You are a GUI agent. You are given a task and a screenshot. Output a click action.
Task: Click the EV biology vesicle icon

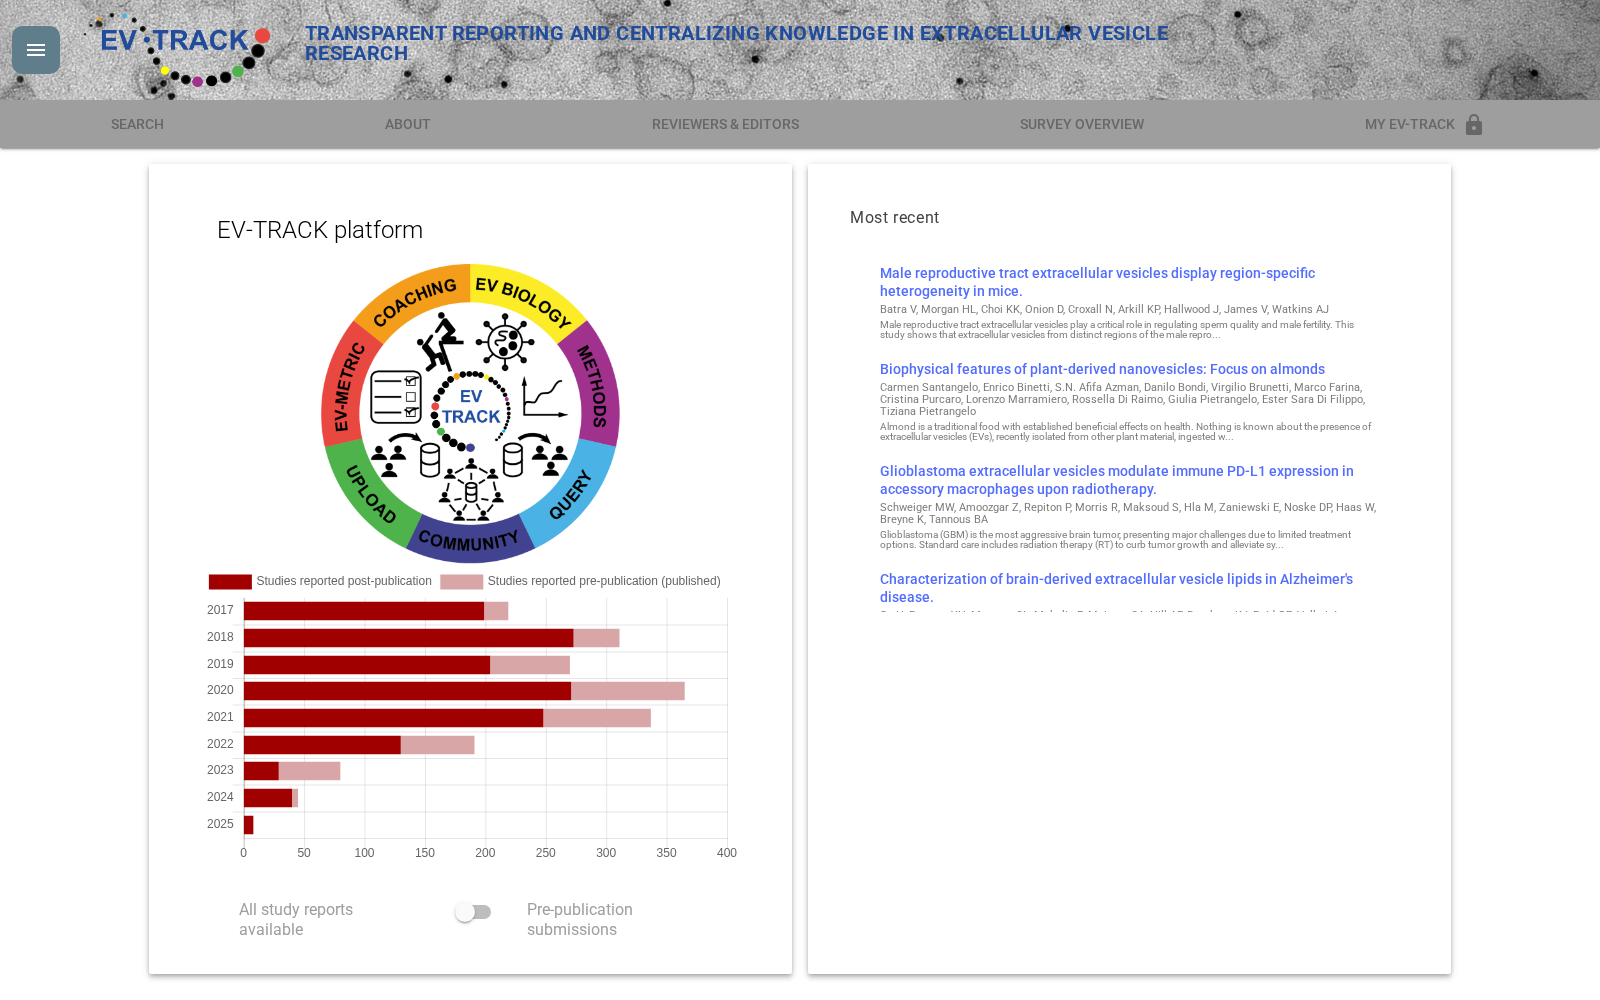[505, 342]
